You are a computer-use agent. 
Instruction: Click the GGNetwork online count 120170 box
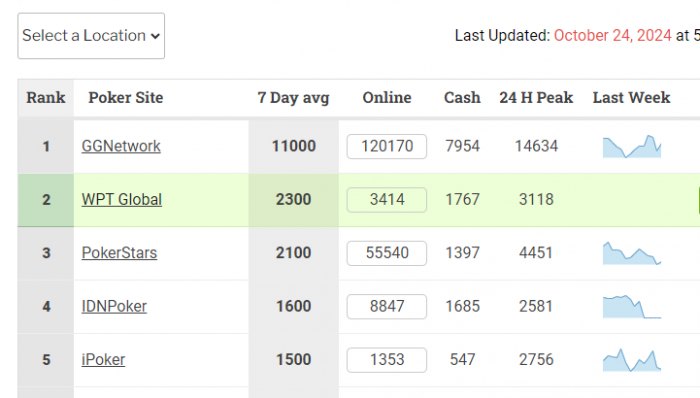click(387, 146)
